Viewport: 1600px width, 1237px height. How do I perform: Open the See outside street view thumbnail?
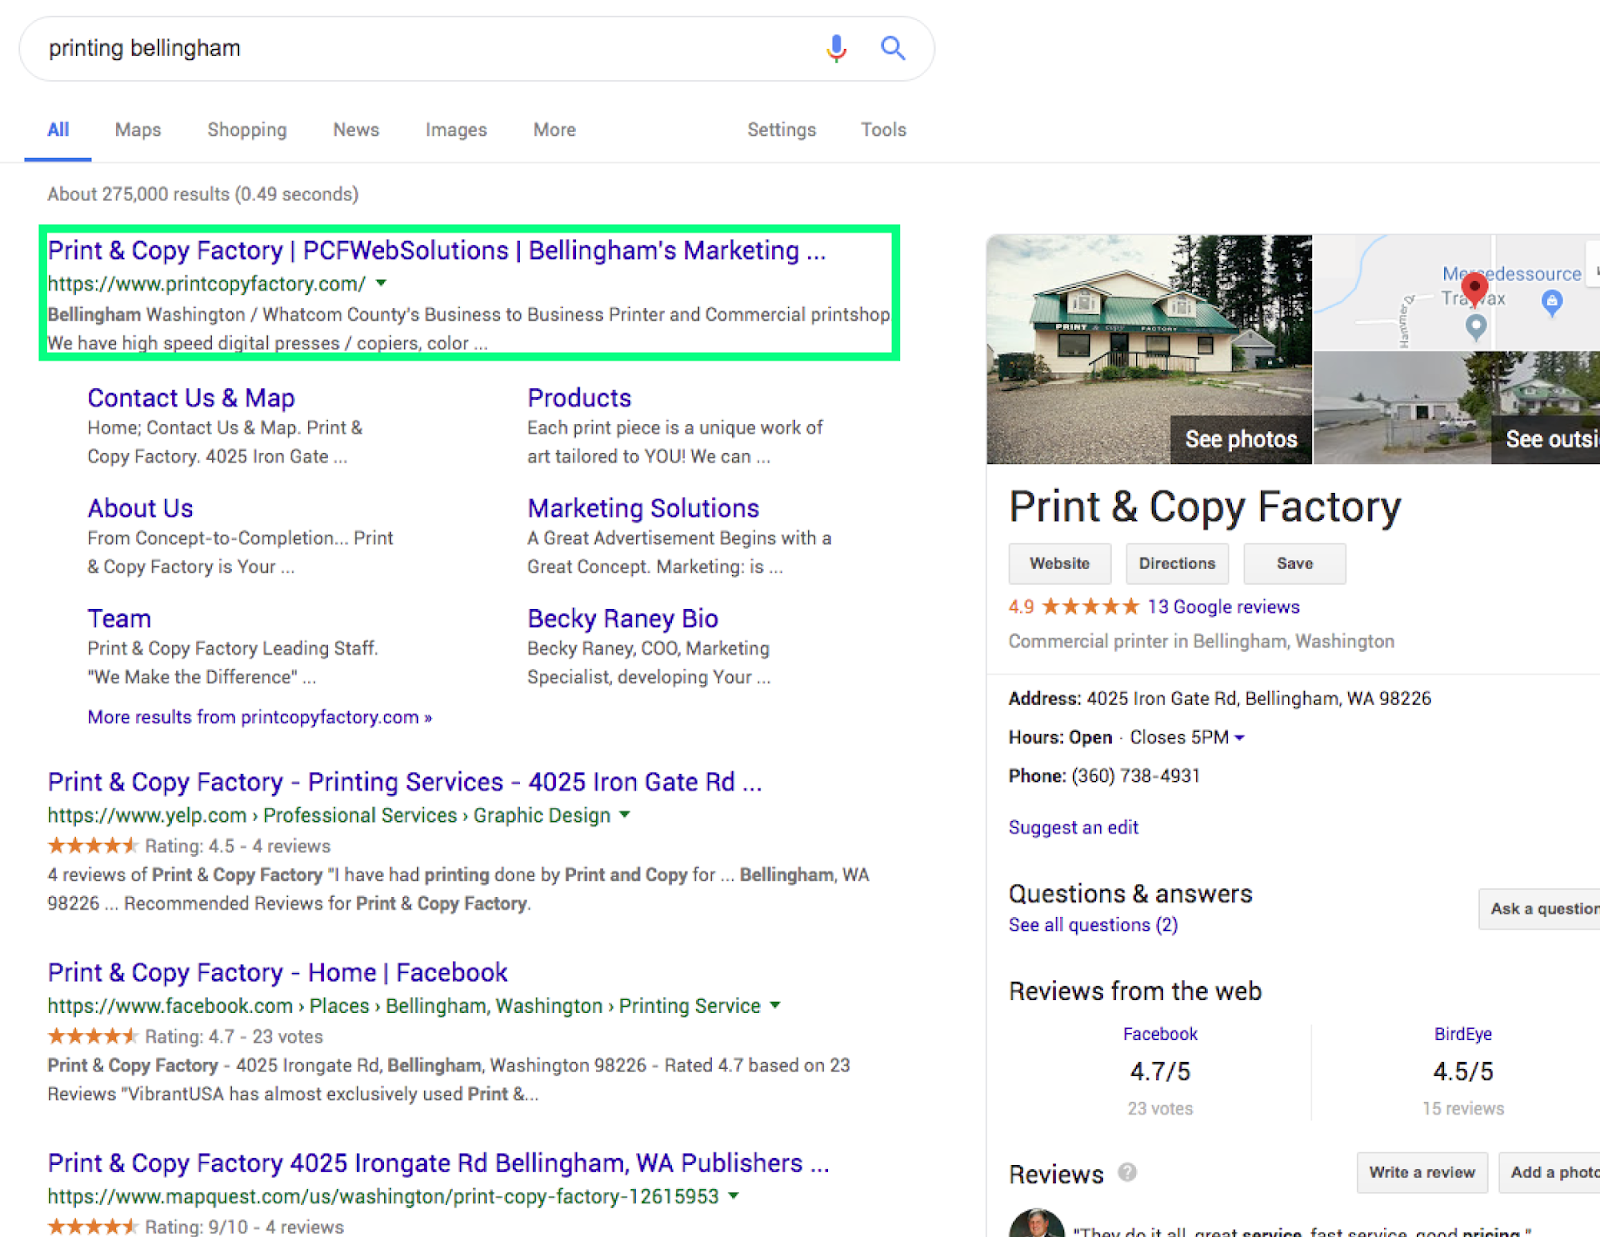click(1457, 407)
